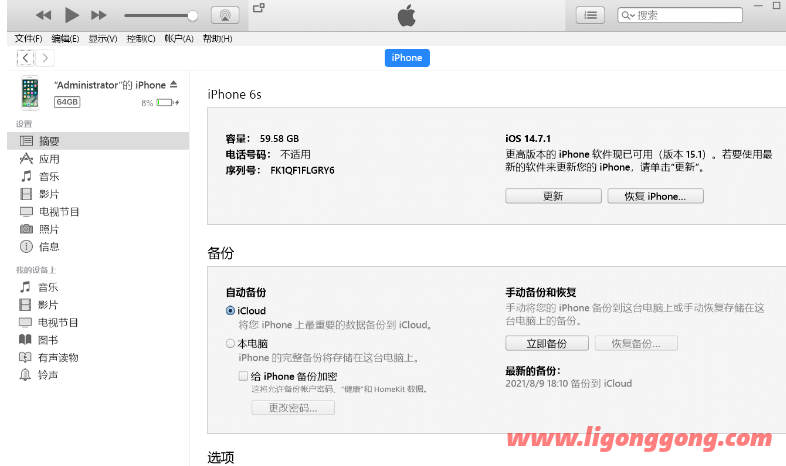This screenshot has height=466, width=786.
Task: Click the iOS 14.7.1 version text
Action: tap(528, 138)
